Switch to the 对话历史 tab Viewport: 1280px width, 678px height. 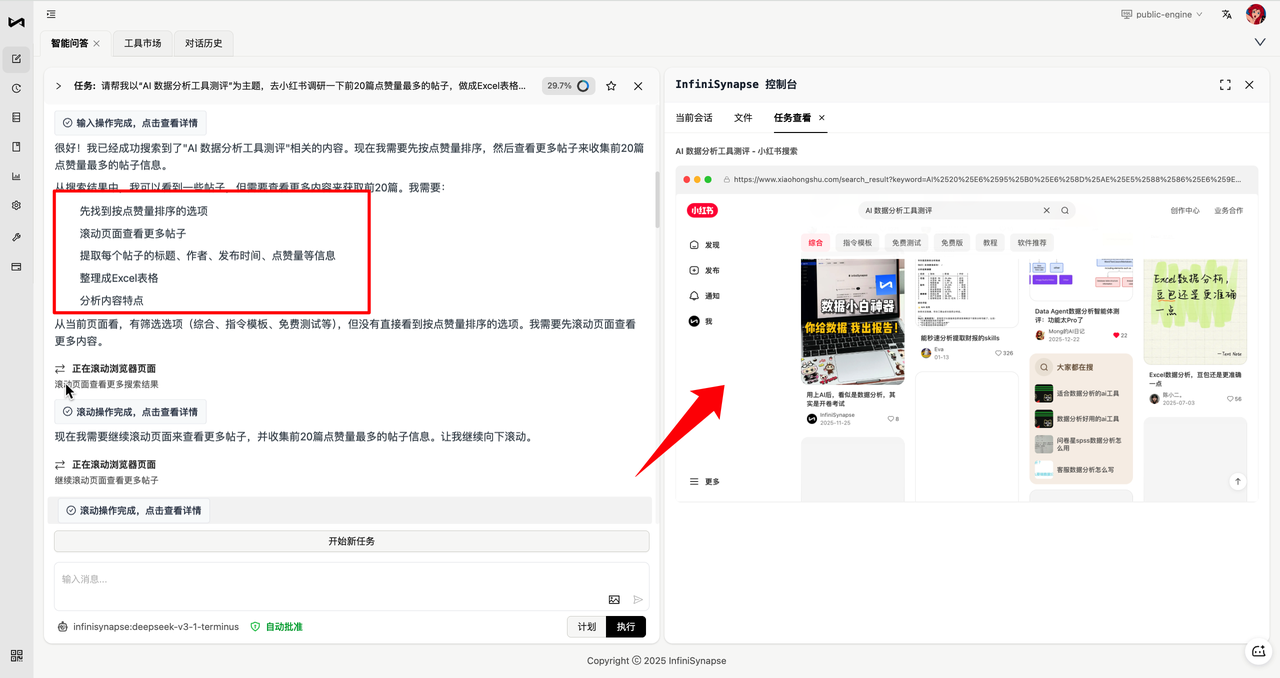click(204, 44)
